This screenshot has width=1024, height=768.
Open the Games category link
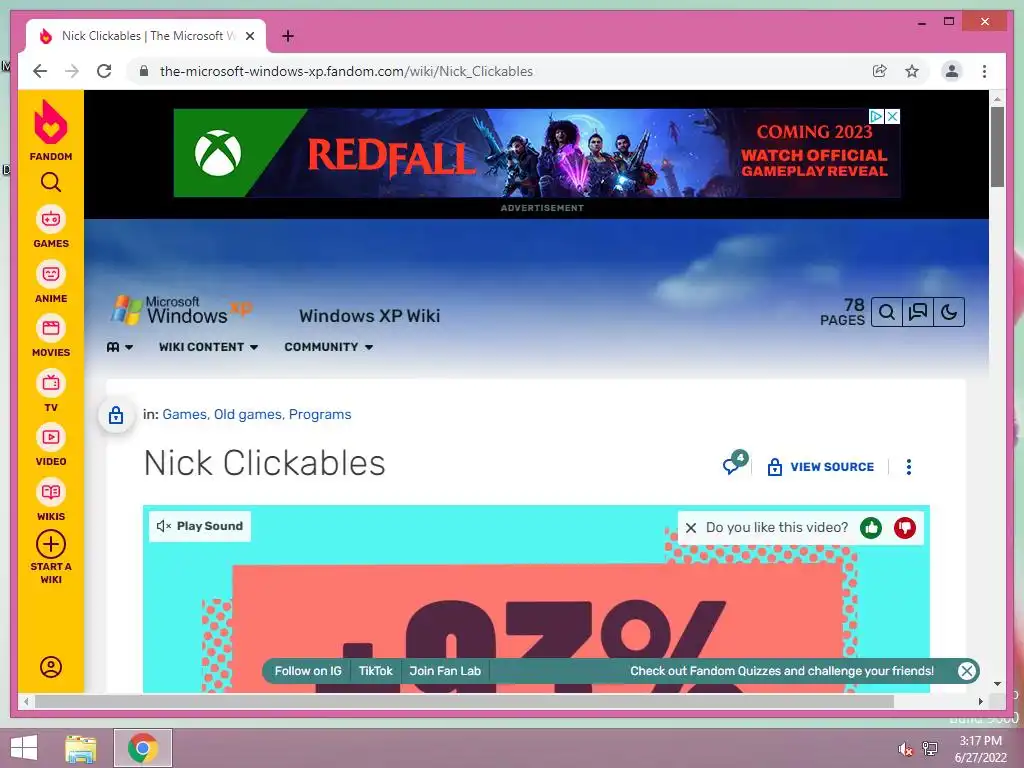click(x=185, y=415)
